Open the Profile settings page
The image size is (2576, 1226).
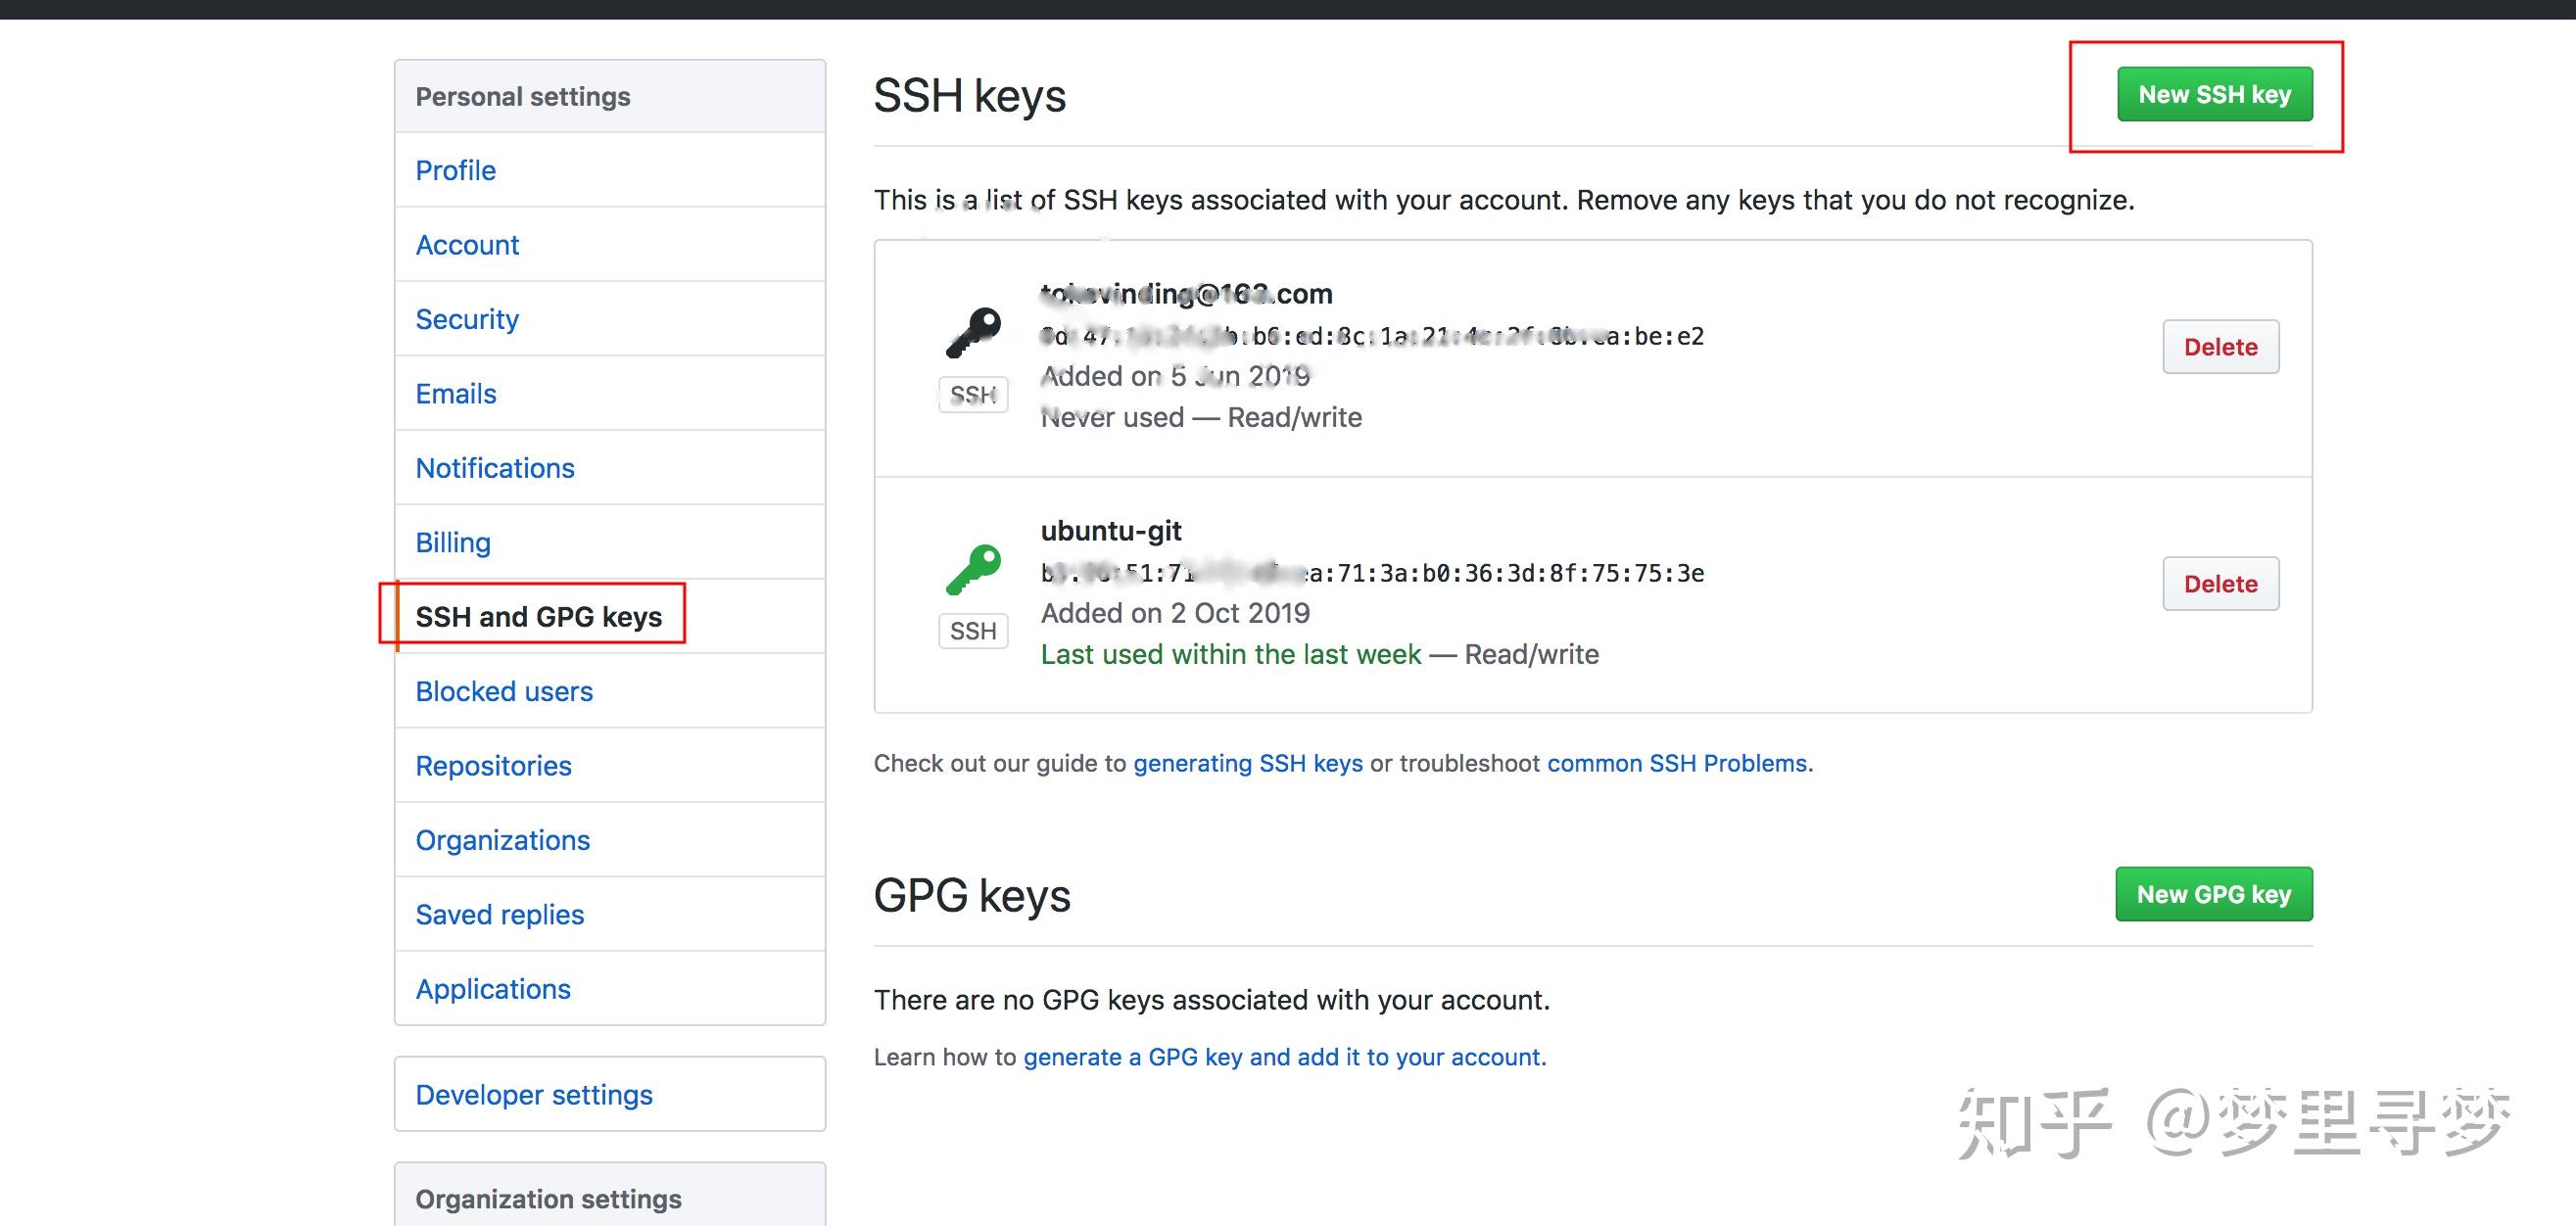coord(456,169)
